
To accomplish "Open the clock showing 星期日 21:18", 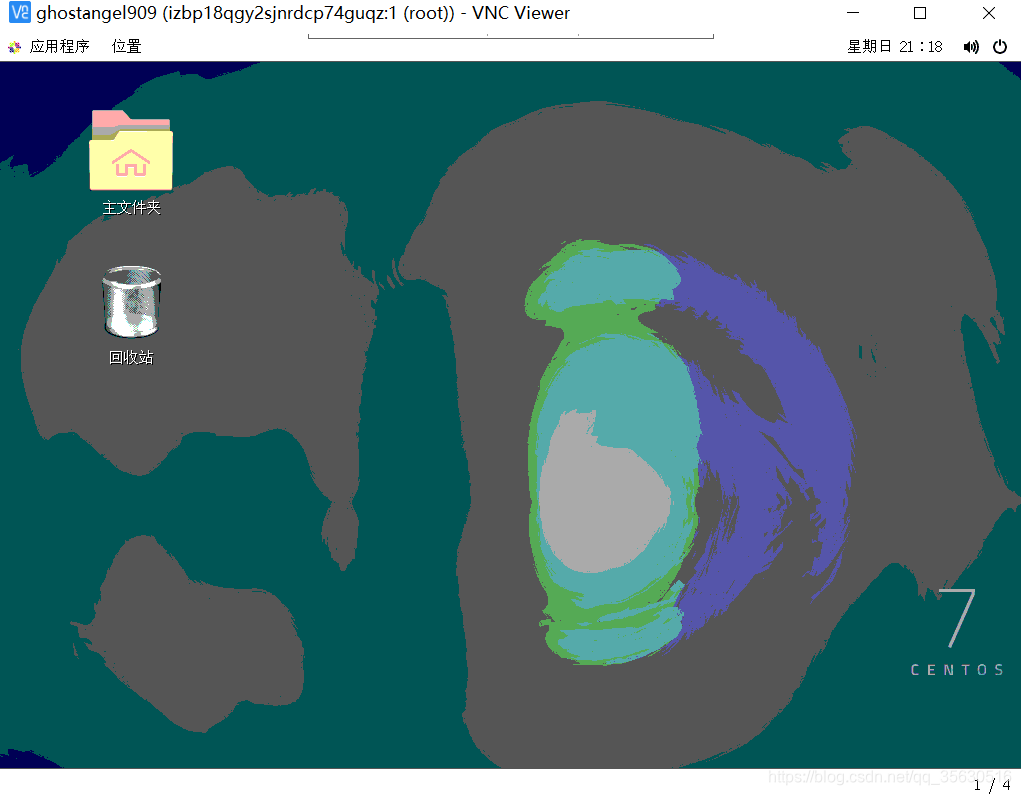I will [x=895, y=47].
